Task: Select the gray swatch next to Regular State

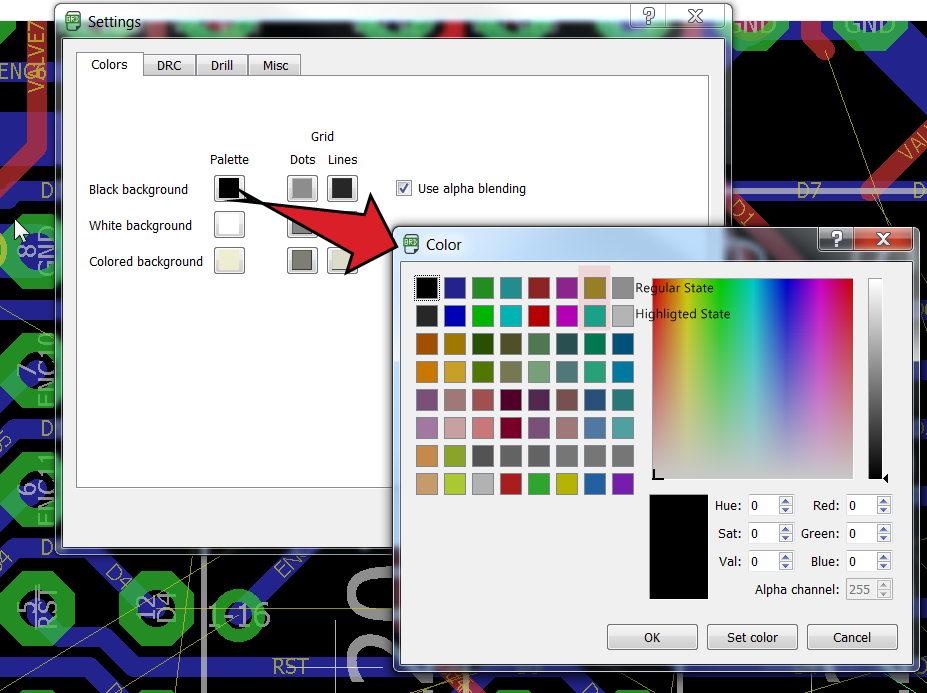Action: 623,288
